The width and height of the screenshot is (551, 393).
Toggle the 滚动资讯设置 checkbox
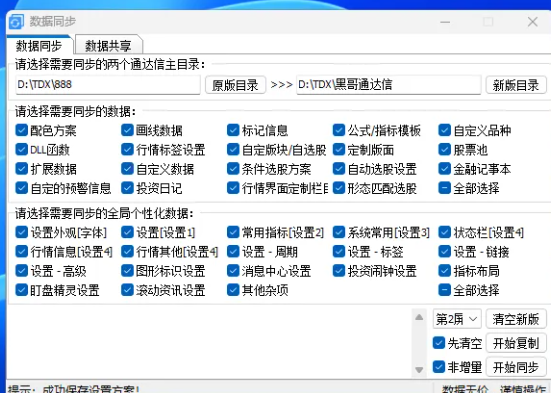click(127, 290)
